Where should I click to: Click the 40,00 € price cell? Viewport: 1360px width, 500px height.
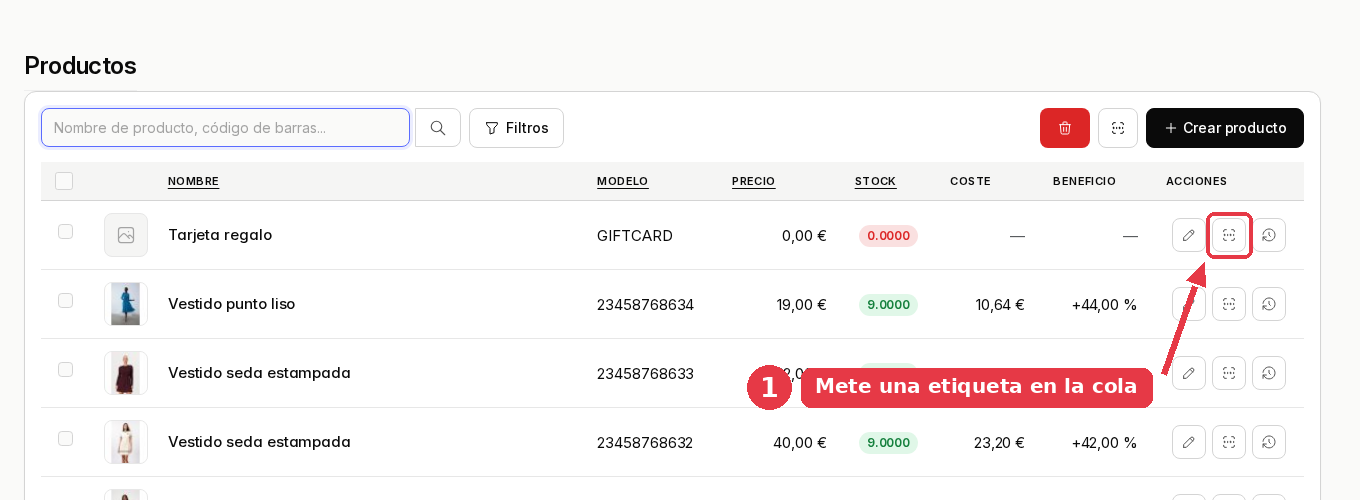pyautogui.click(x=800, y=443)
